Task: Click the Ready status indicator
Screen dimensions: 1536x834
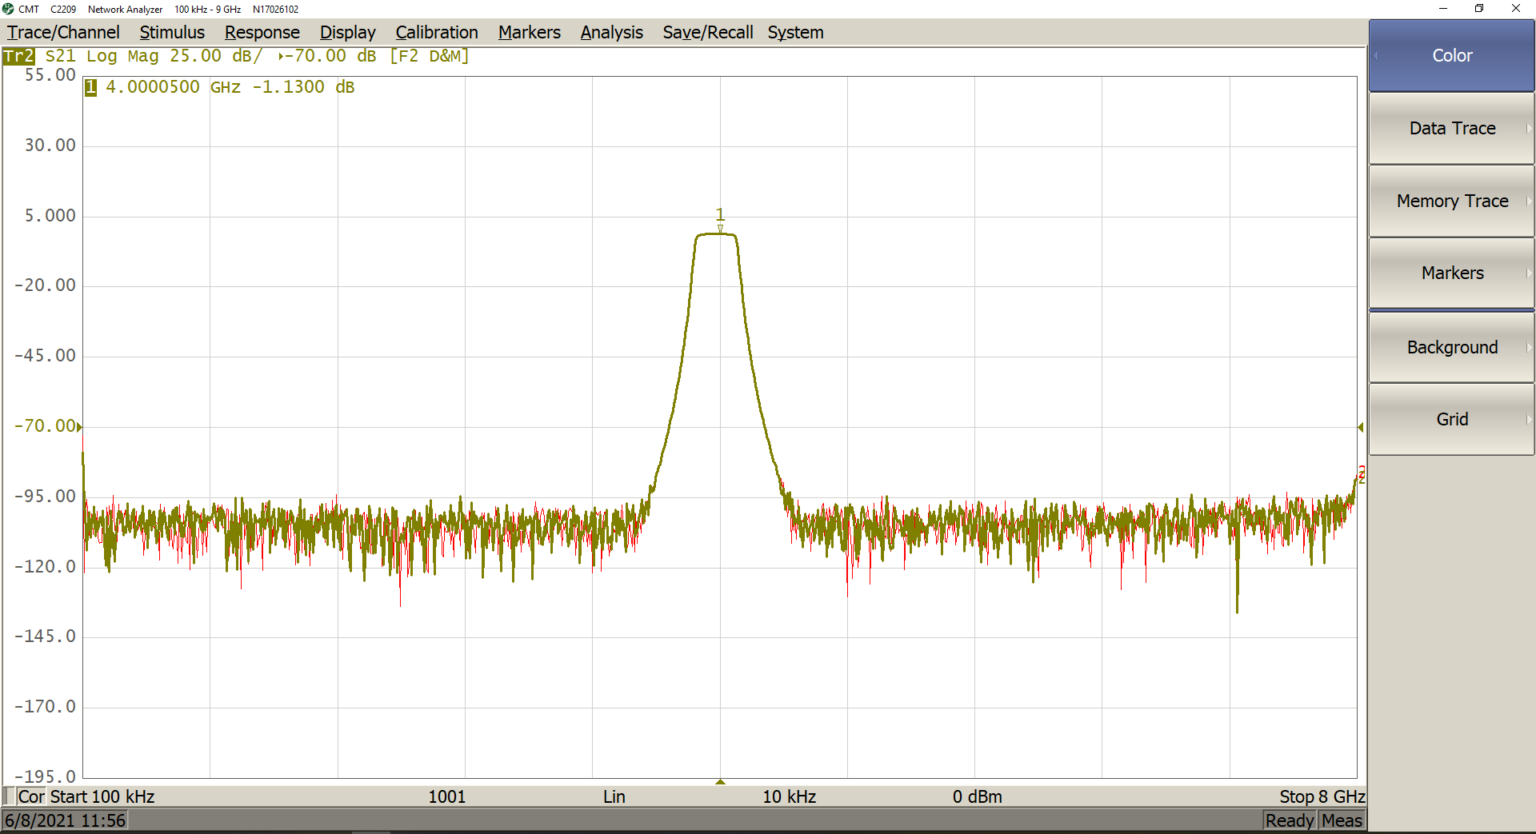Action: [1289, 821]
